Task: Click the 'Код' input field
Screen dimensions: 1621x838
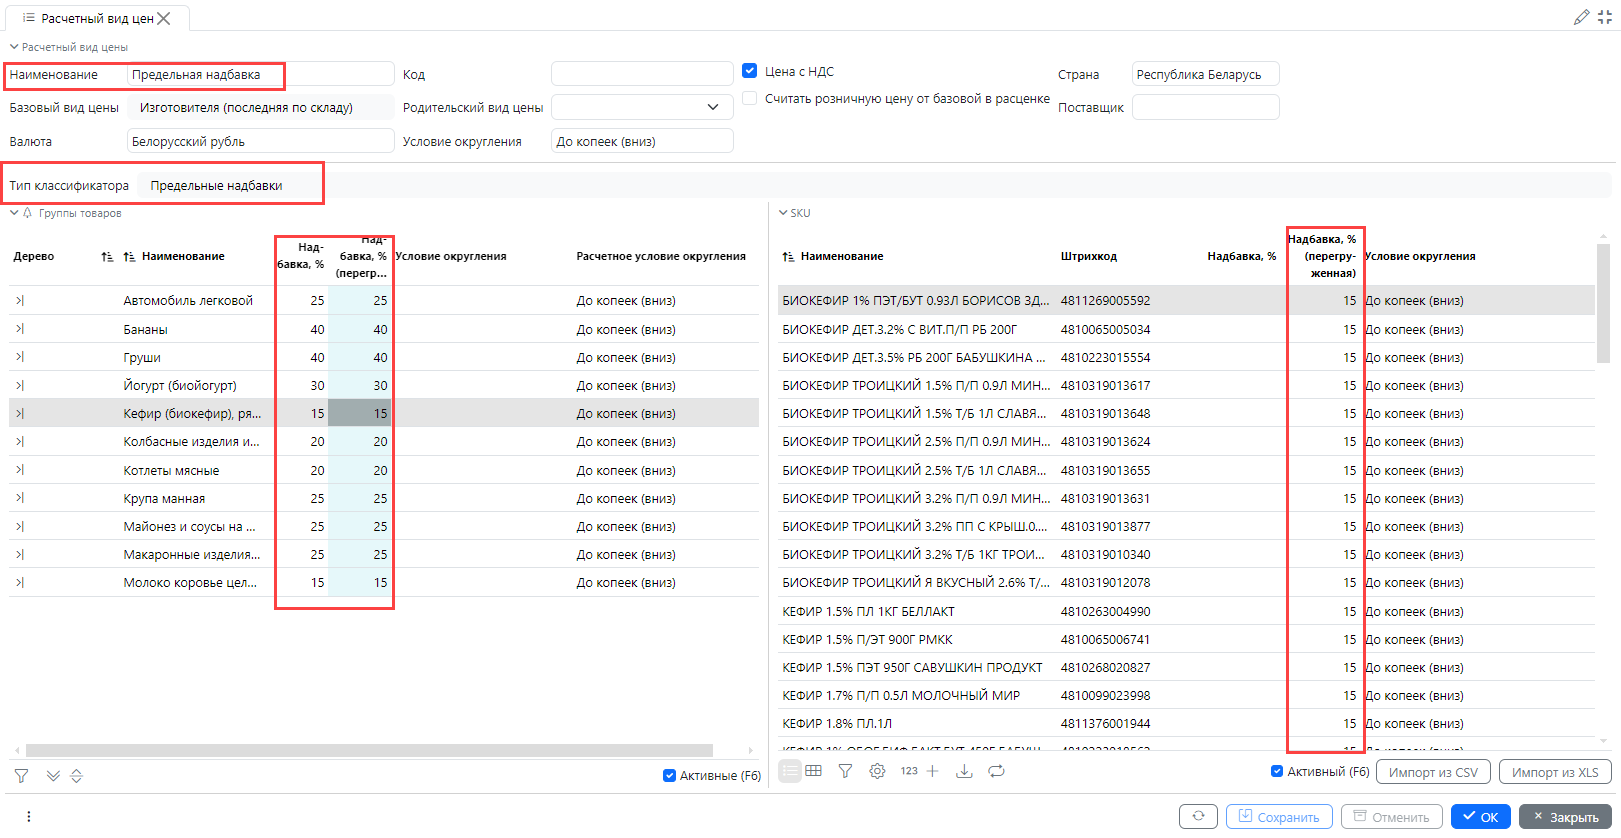Action: 641,74
